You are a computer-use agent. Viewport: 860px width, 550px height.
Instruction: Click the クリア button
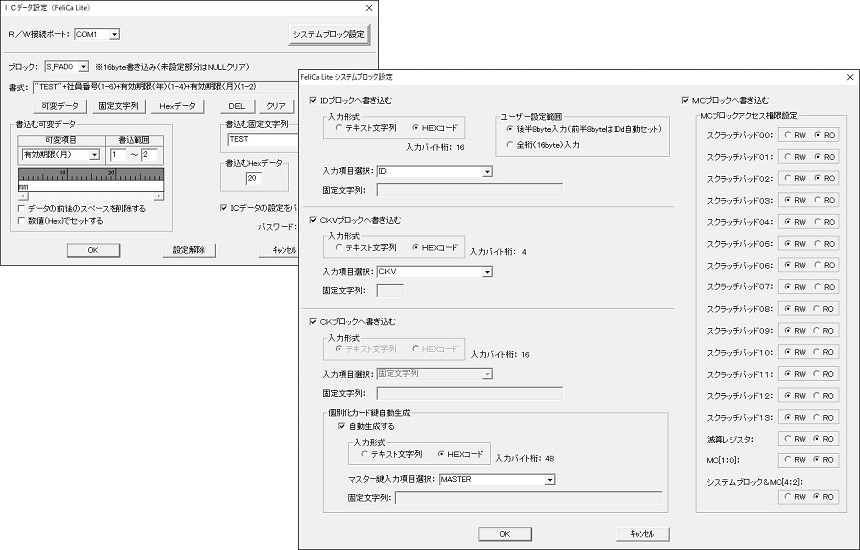(x=276, y=106)
